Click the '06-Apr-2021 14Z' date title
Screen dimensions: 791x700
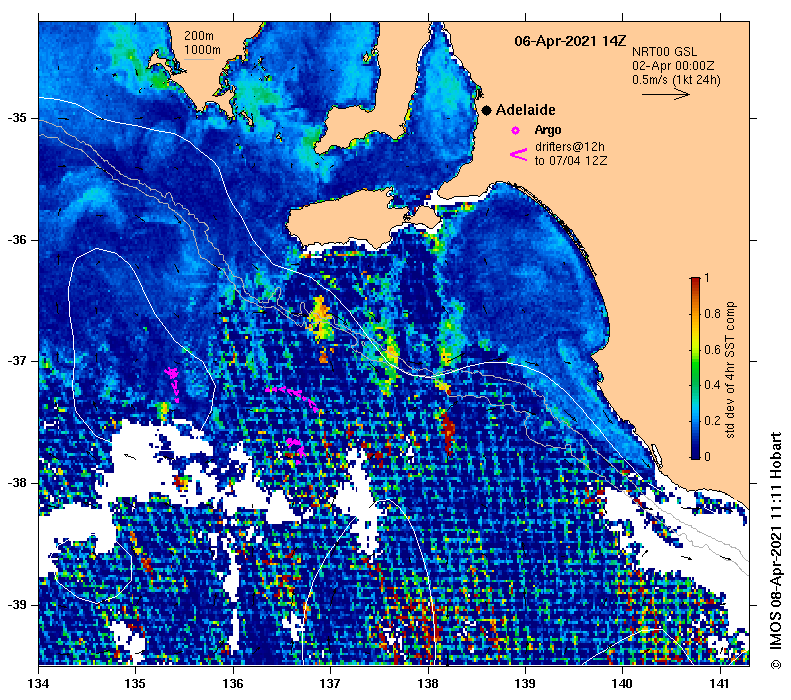tap(570, 41)
